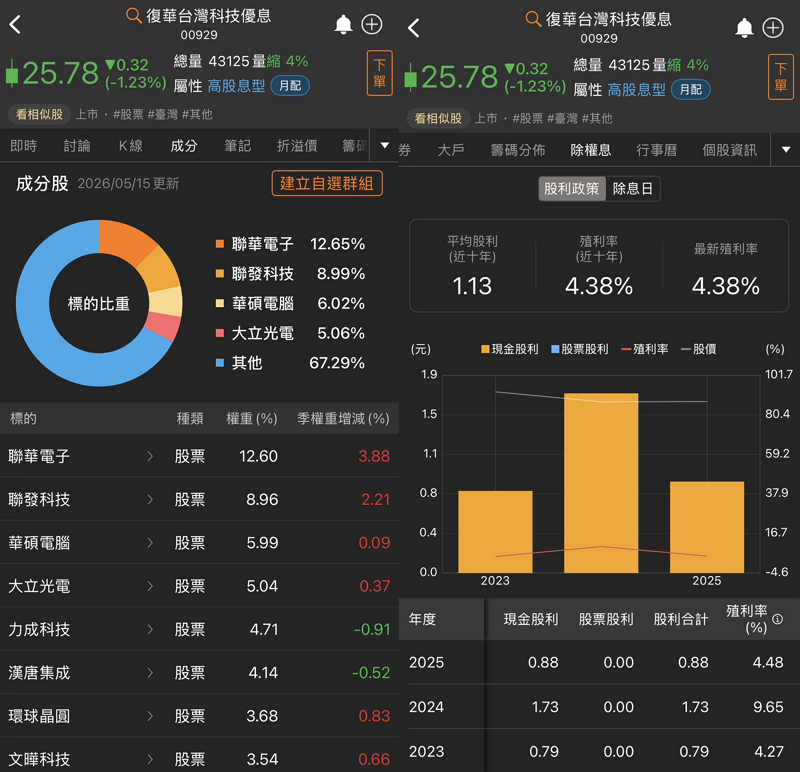
Task: Toggle 股價 legend line
Action: pyautogui.click(x=698, y=349)
